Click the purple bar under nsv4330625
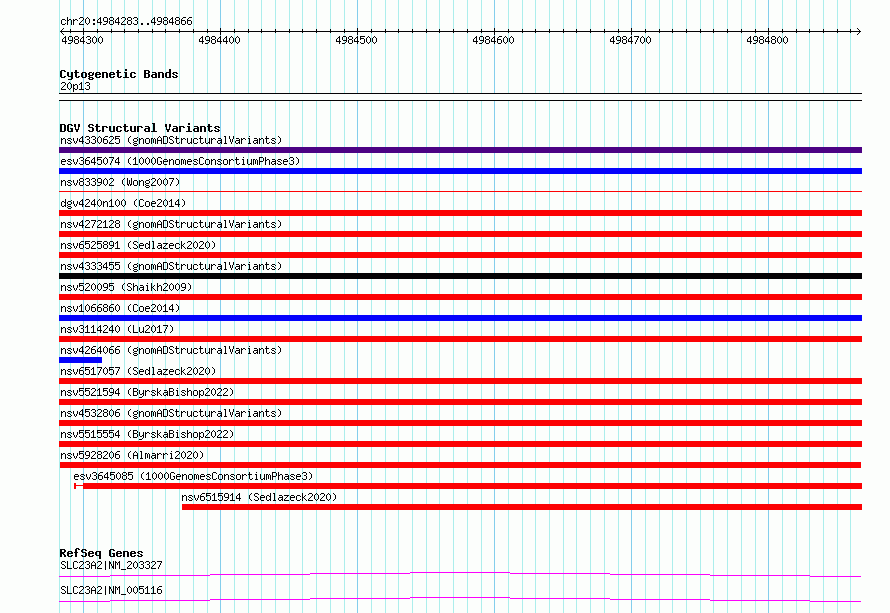Image resolution: width=890 pixels, height=613 pixels. (x=460, y=150)
